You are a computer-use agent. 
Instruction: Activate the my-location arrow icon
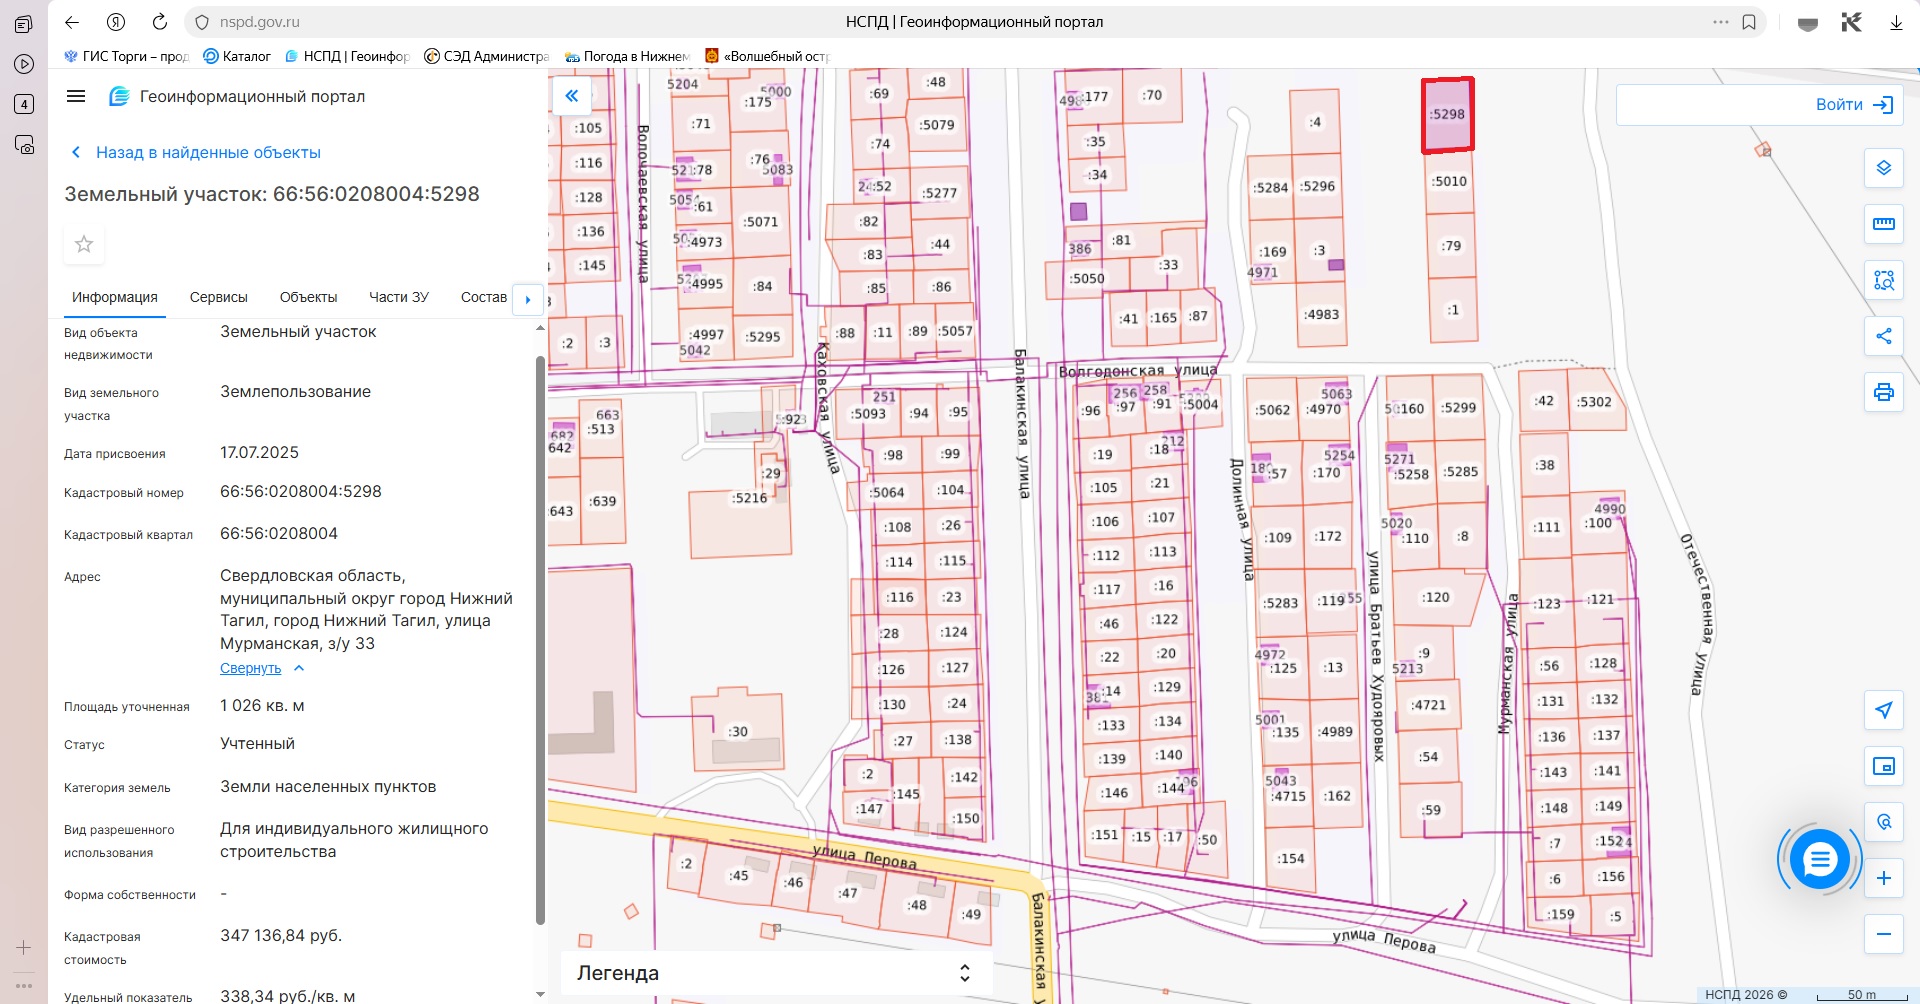pyautogui.click(x=1883, y=710)
